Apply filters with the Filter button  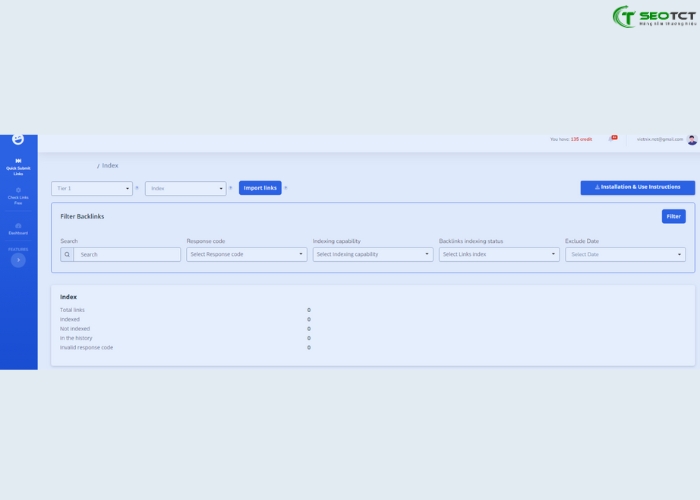tap(674, 217)
